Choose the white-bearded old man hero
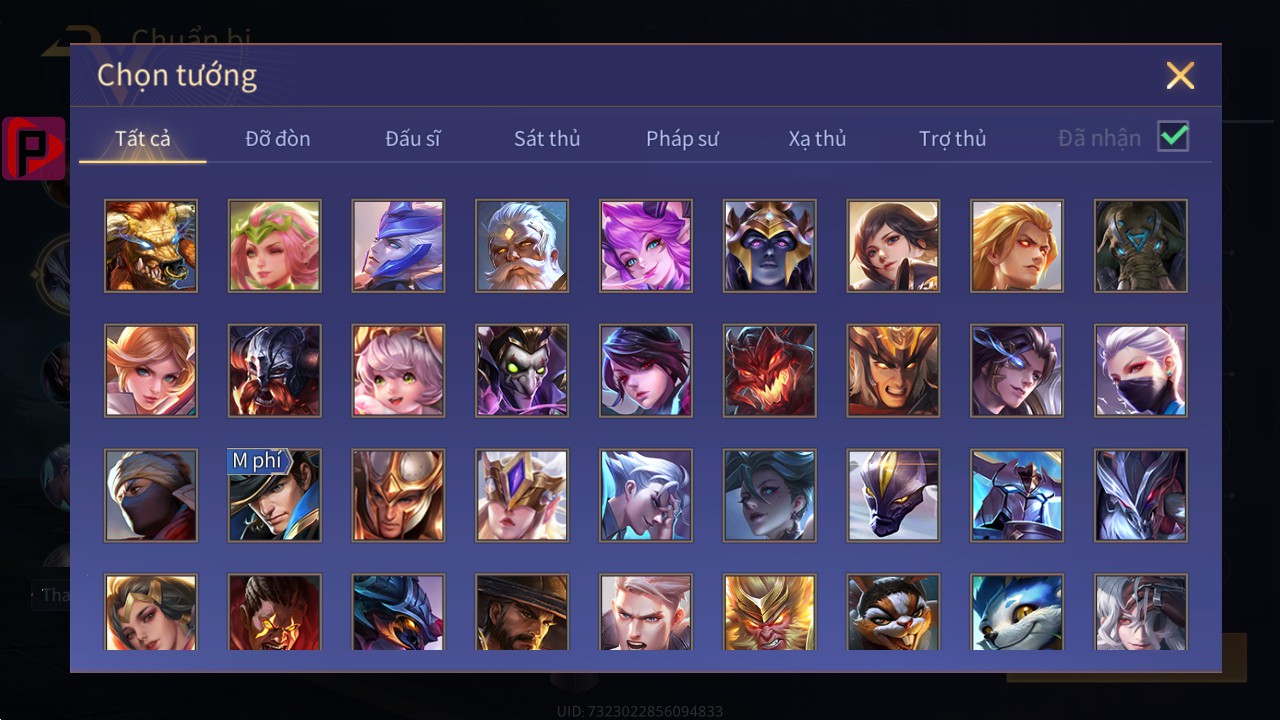The height and width of the screenshot is (720, 1280). (x=522, y=246)
